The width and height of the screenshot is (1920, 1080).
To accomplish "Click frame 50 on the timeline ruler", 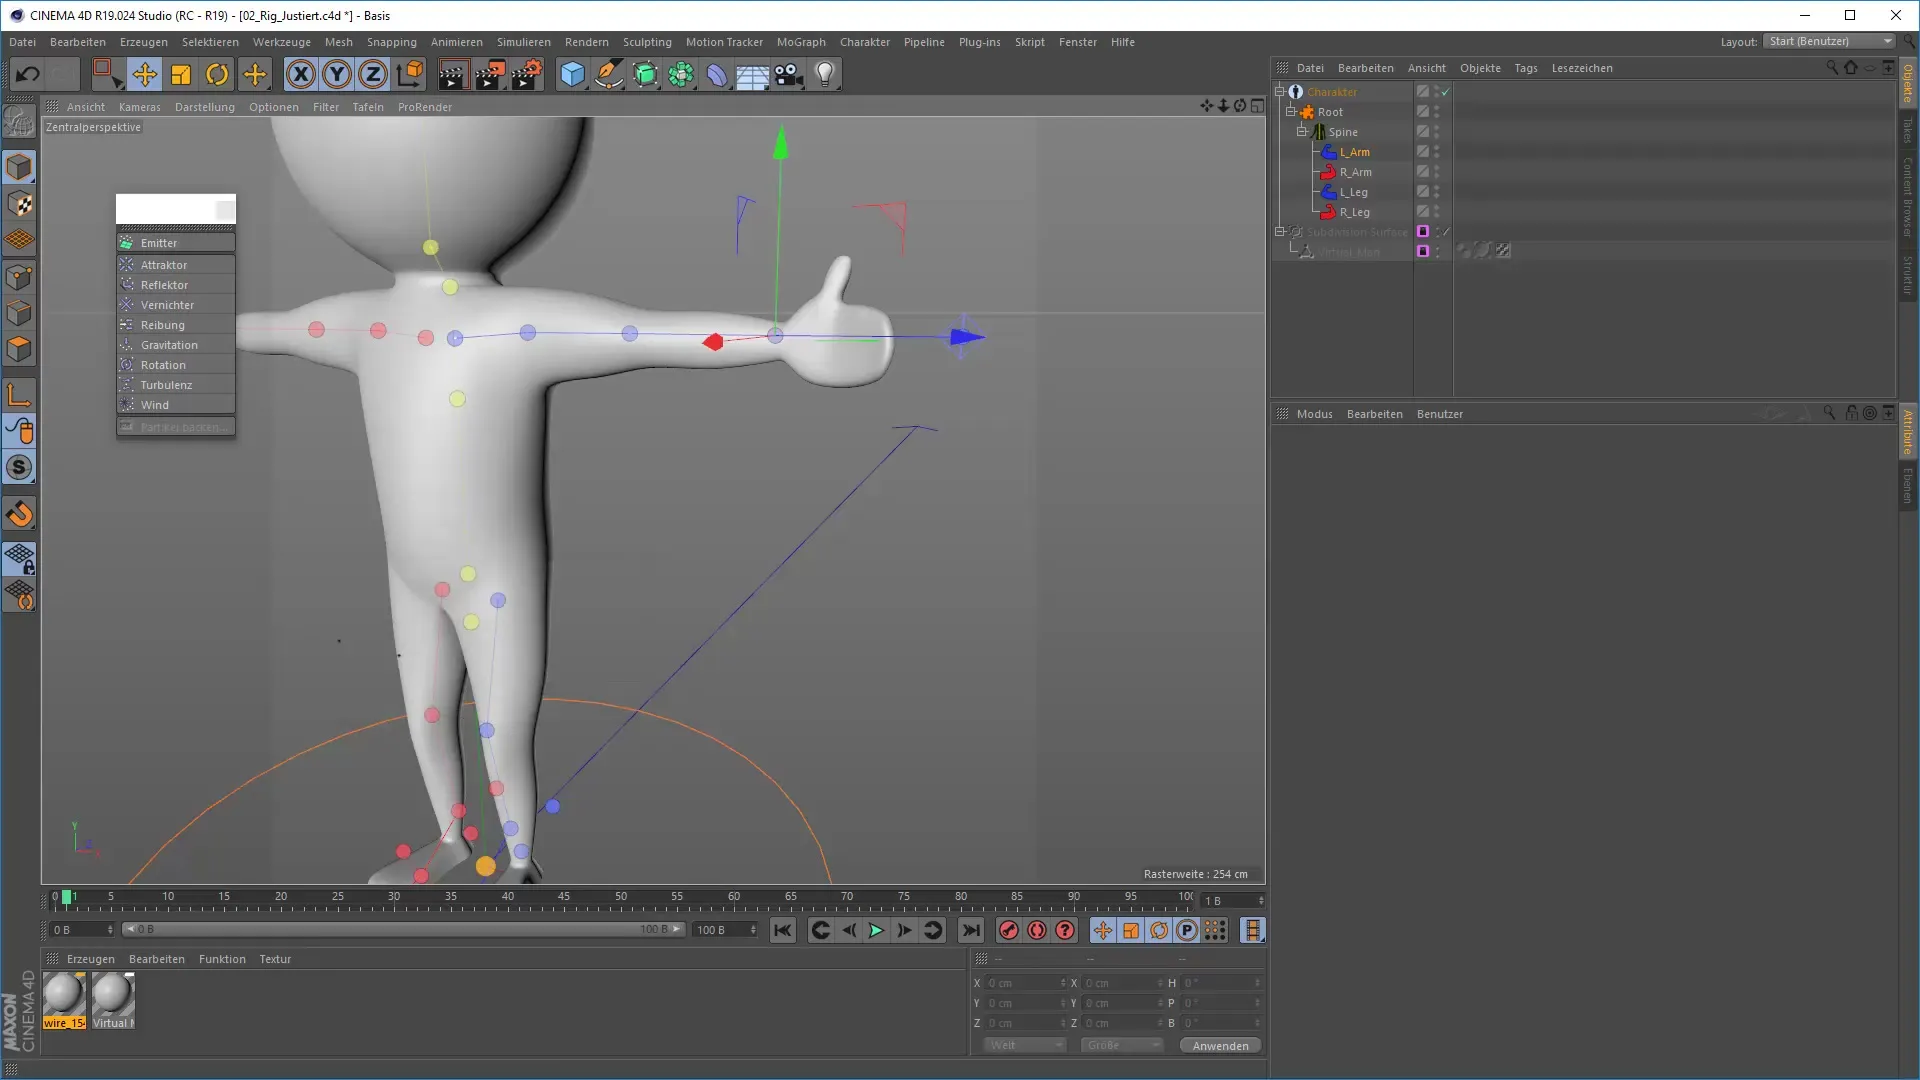I will point(621,897).
